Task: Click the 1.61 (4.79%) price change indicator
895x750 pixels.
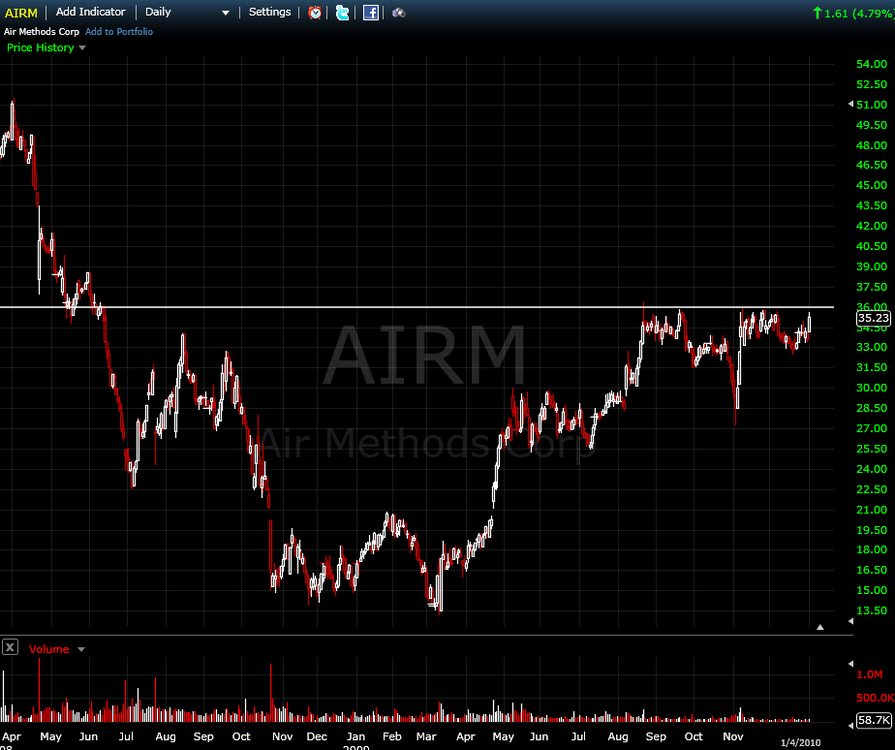Action: coord(854,13)
